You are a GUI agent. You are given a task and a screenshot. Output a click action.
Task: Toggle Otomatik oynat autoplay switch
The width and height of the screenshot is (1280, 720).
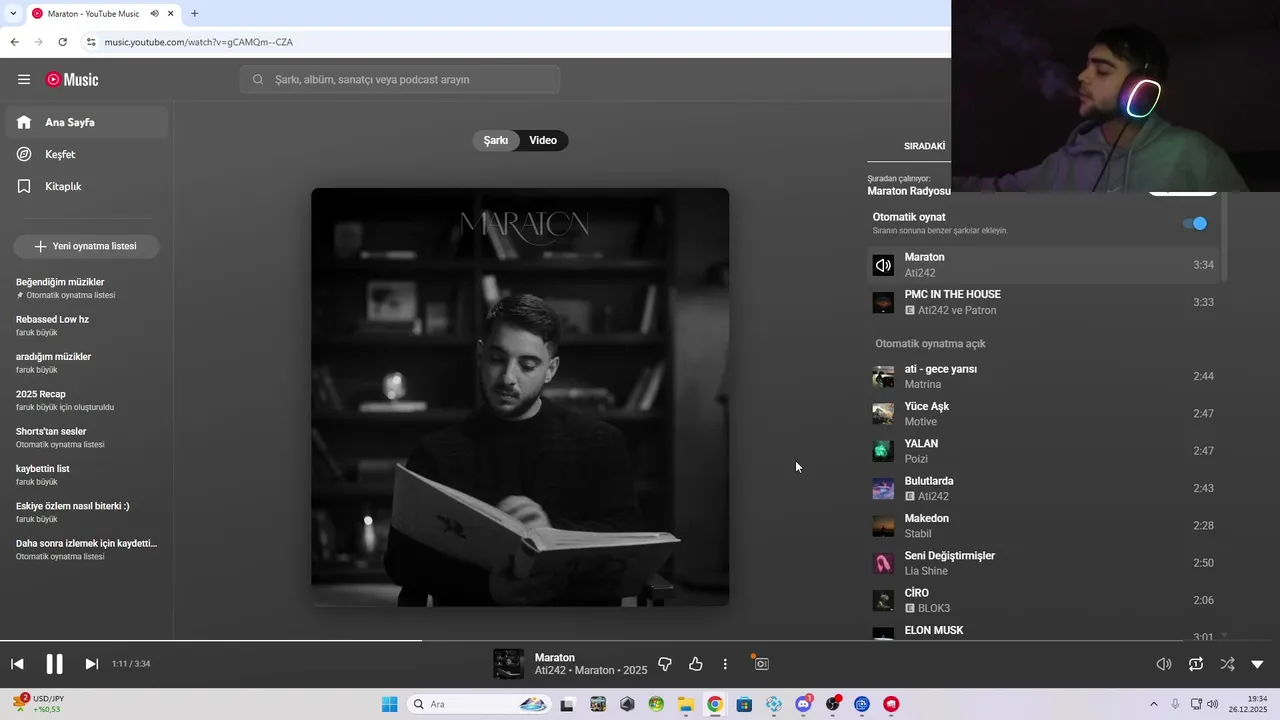pyautogui.click(x=1195, y=223)
